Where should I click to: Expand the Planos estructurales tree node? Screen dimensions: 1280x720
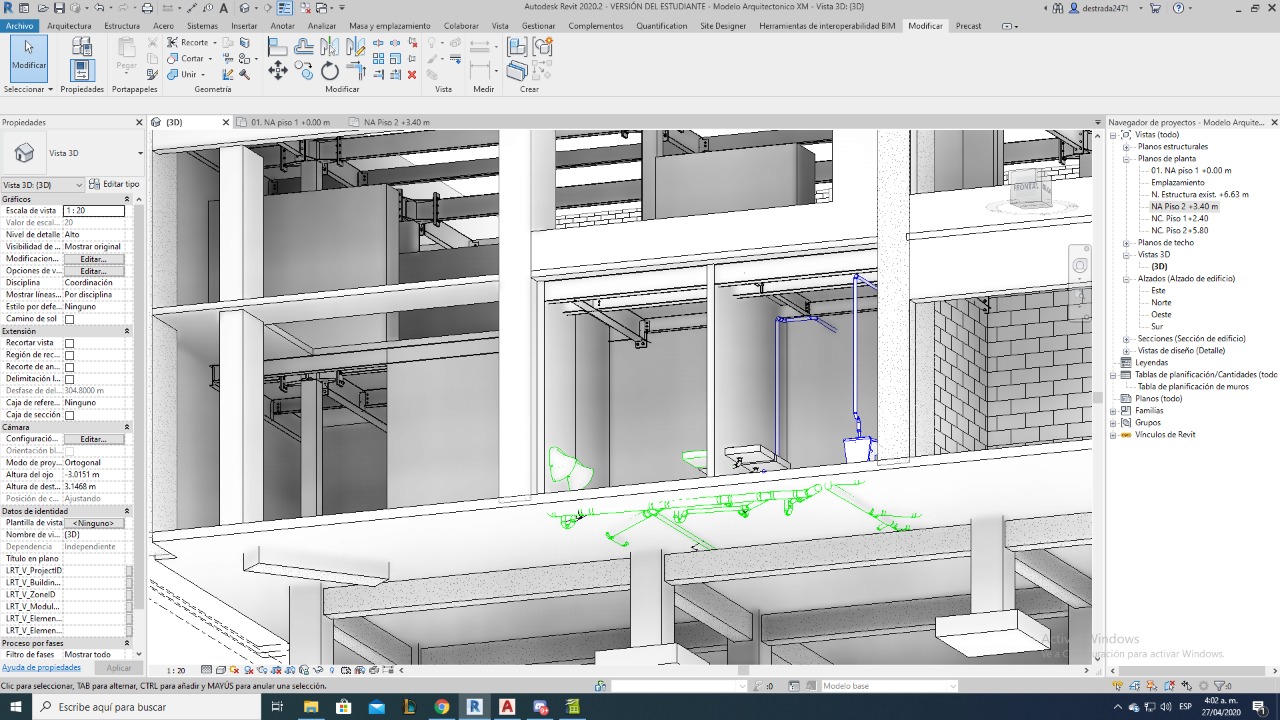(1126, 147)
